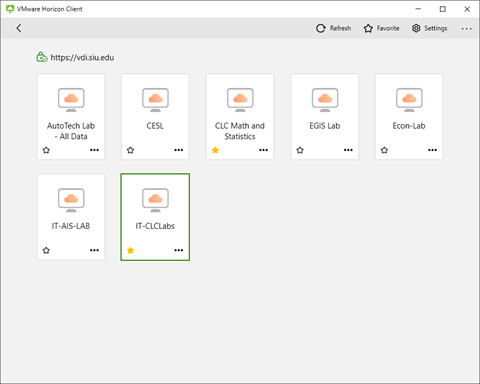480x384 pixels.
Task: Open the EGIS Lab desktop icon
Action: click(325, 99)
